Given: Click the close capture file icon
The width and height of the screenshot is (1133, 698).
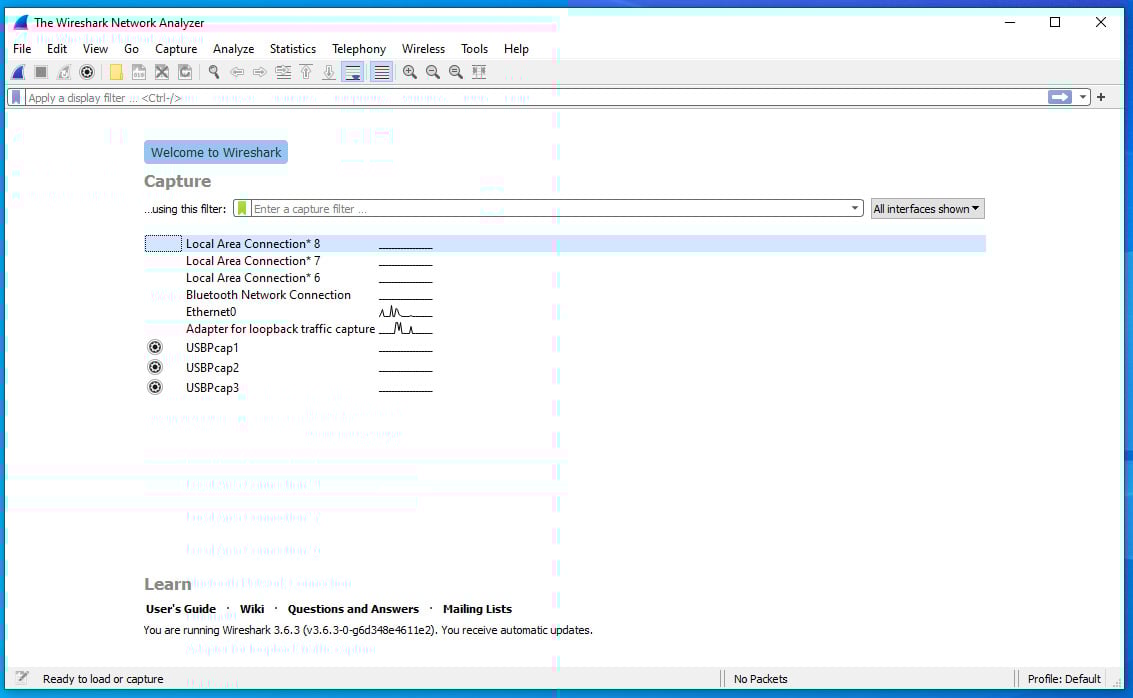Looking at the screenshot, I should (162, 72).
